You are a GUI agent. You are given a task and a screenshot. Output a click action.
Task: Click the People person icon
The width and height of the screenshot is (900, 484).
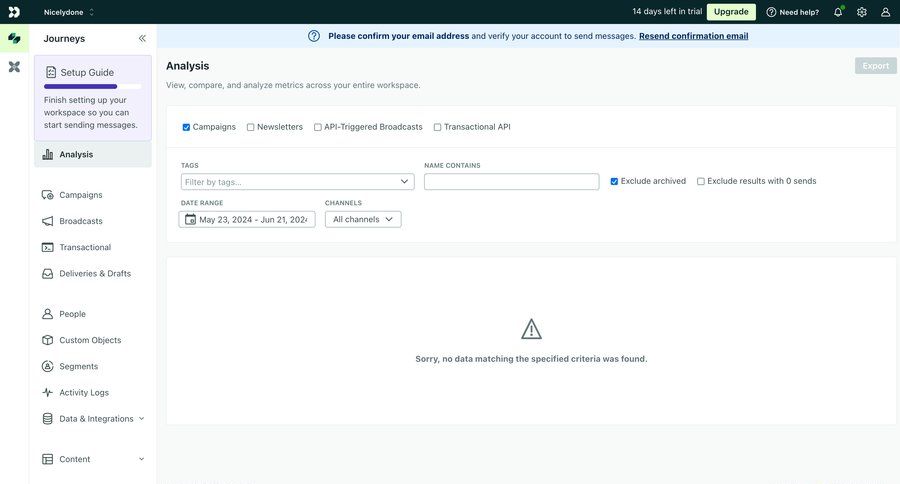tap(48, 314)
